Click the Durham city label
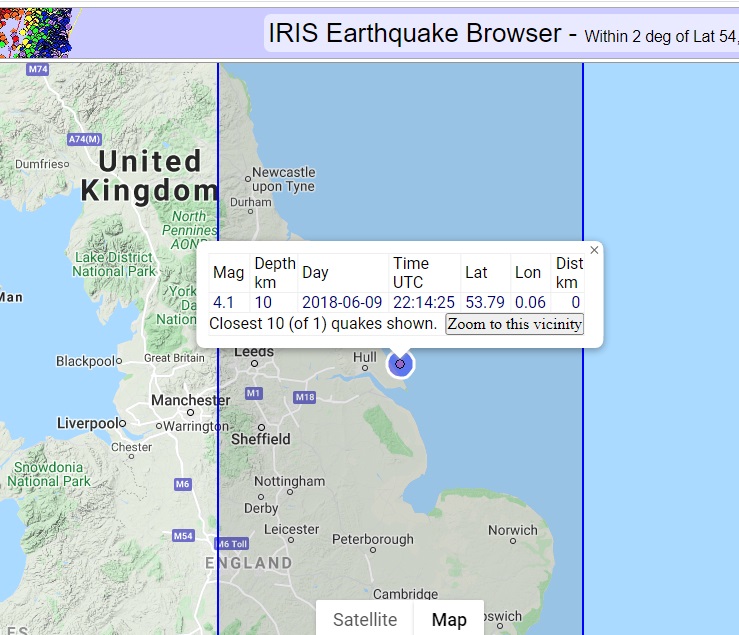Viewport: 739px width, 635px height. click(x=251, y=202)
